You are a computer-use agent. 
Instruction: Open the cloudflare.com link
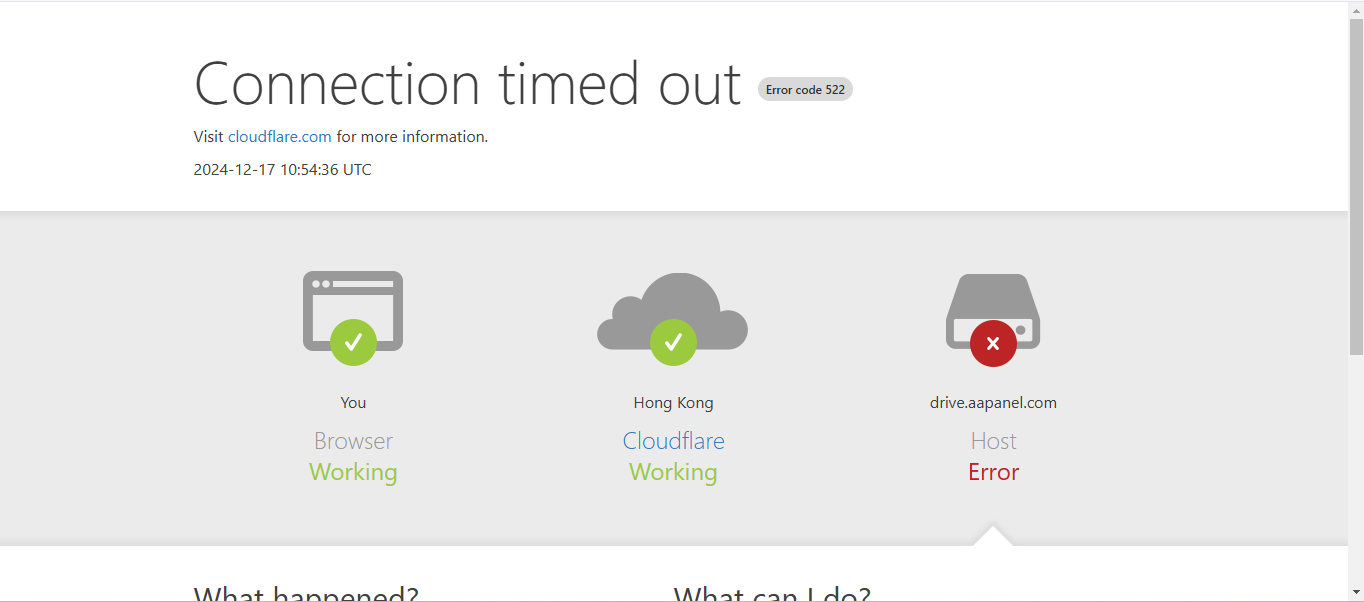point(280,136)
